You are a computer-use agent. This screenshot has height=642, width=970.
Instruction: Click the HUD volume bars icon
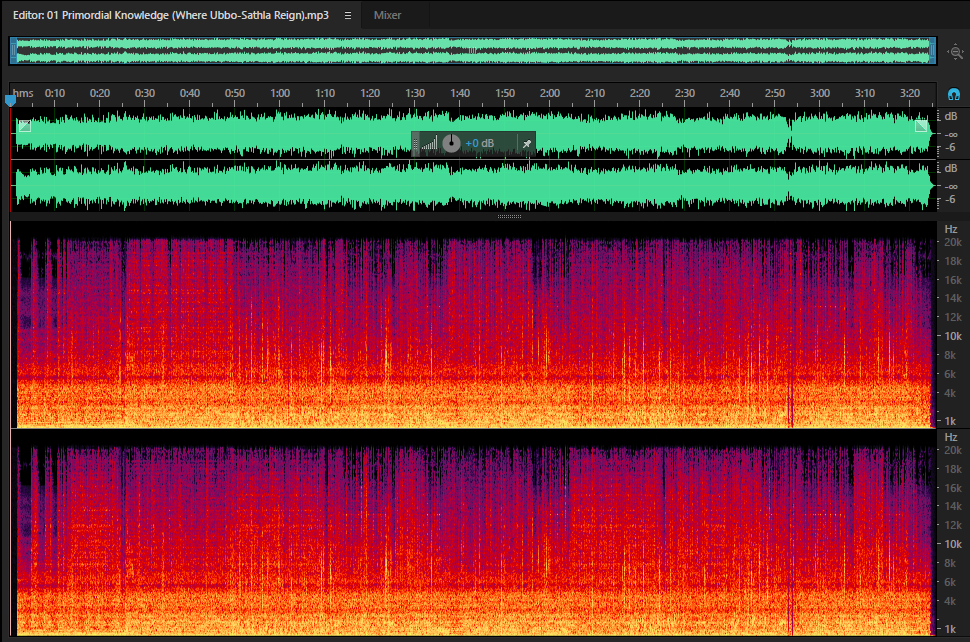(429, 143)
